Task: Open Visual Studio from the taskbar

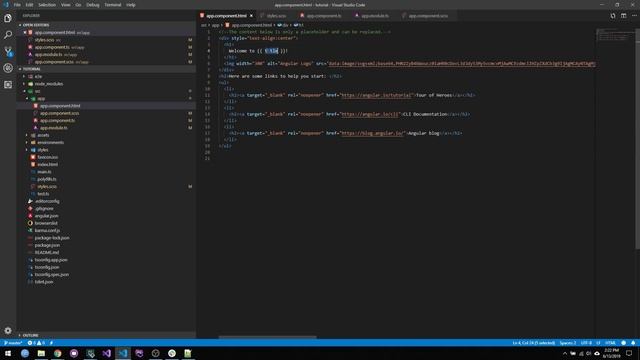Action: [107, 353]
